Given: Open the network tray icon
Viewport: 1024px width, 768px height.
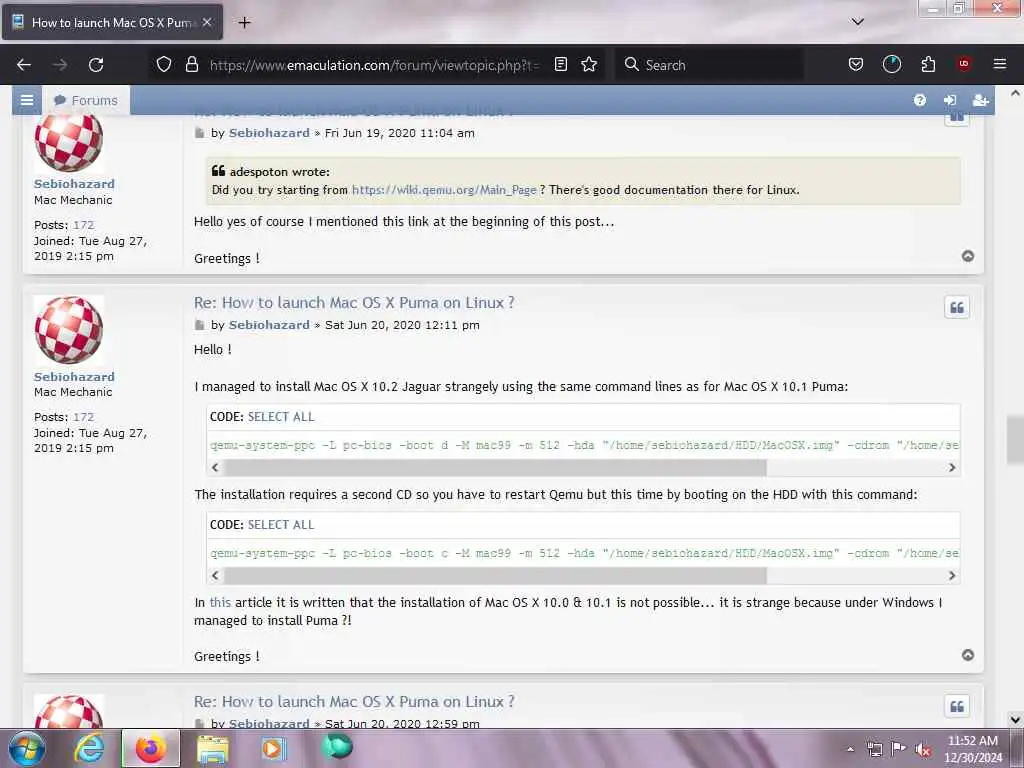Looking at the screenshot, I should (874, 749).
